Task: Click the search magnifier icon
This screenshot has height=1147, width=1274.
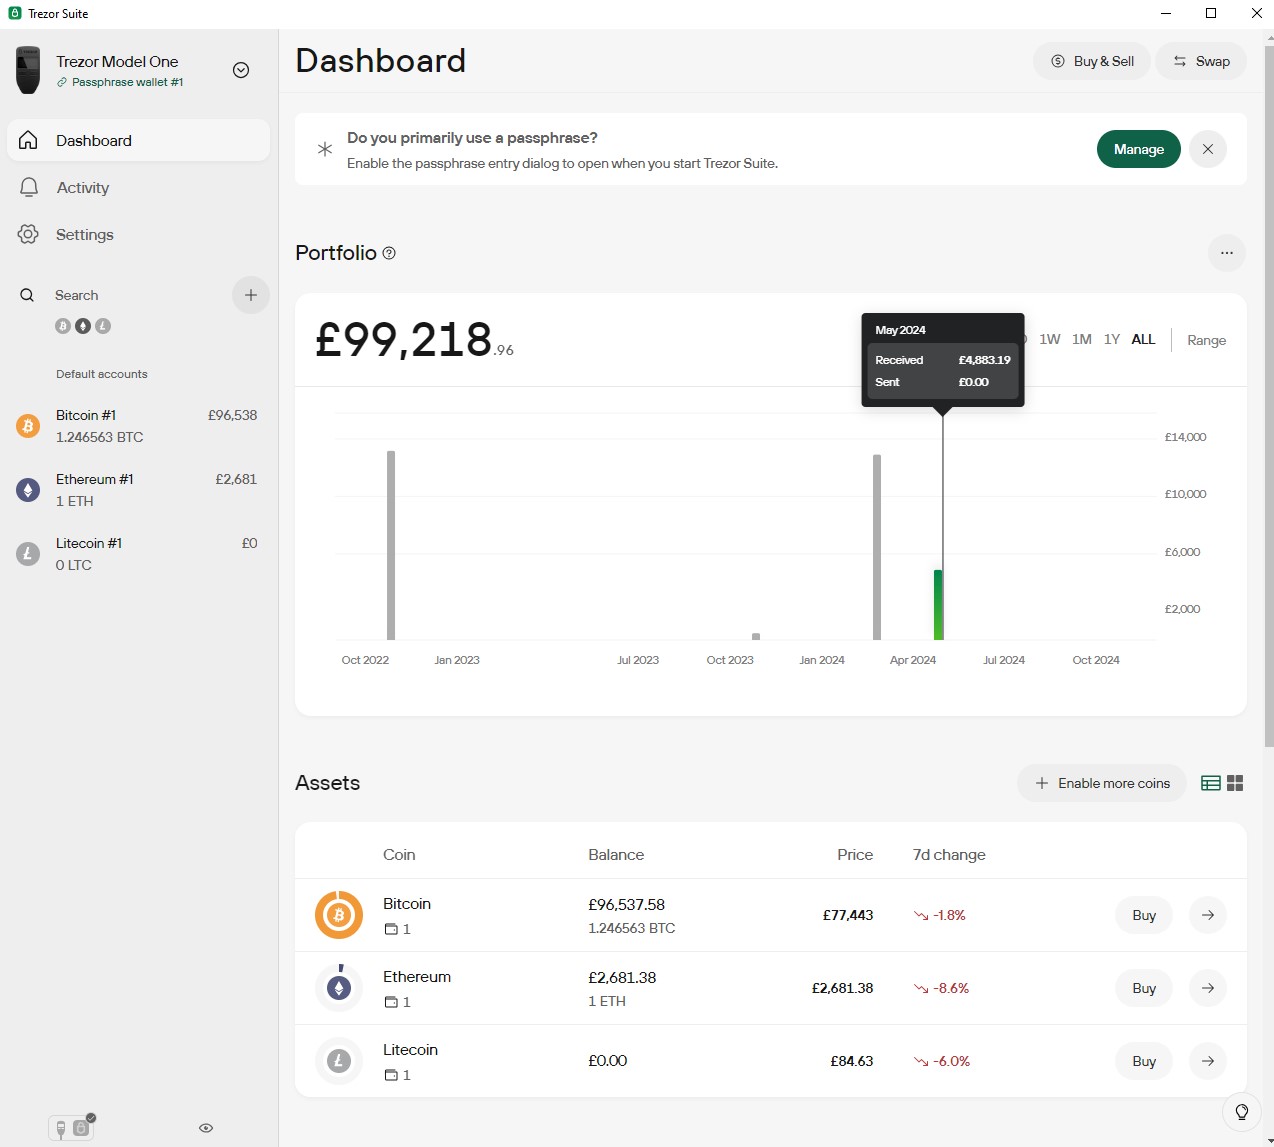Action: click(x=27, y=295)
